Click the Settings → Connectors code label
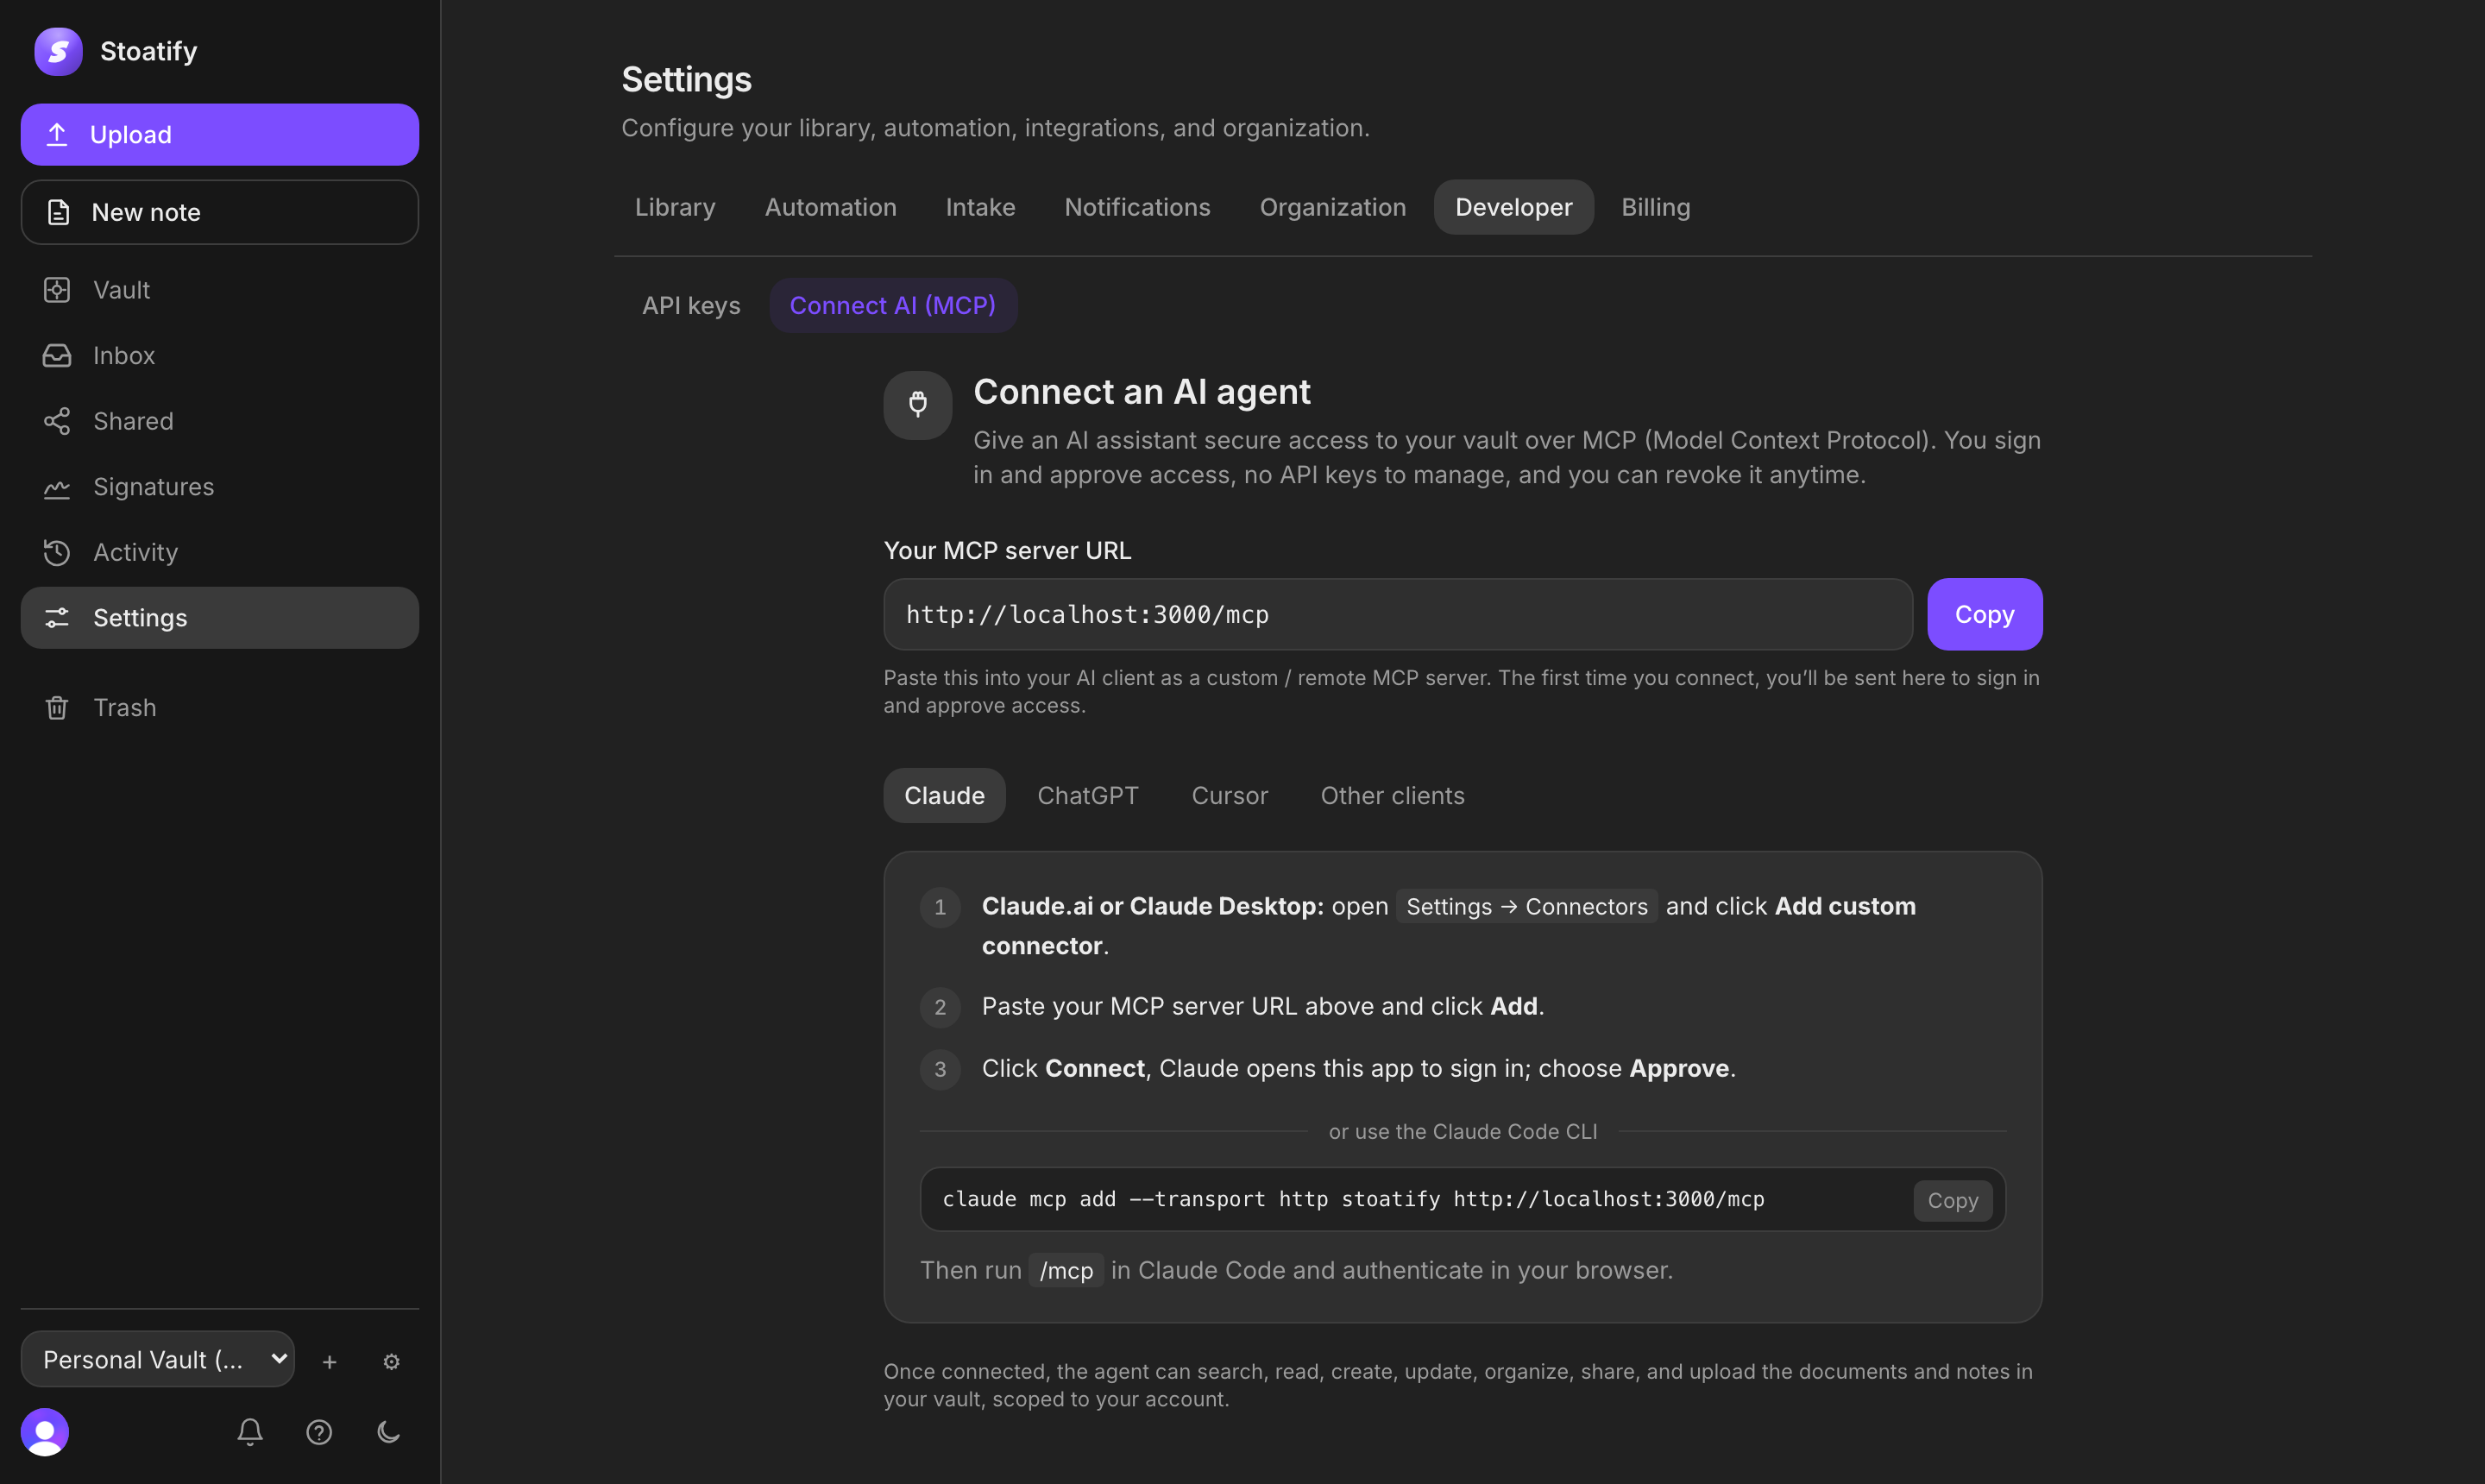Screen dimensions: 2485x1484 coord(1526,906)
